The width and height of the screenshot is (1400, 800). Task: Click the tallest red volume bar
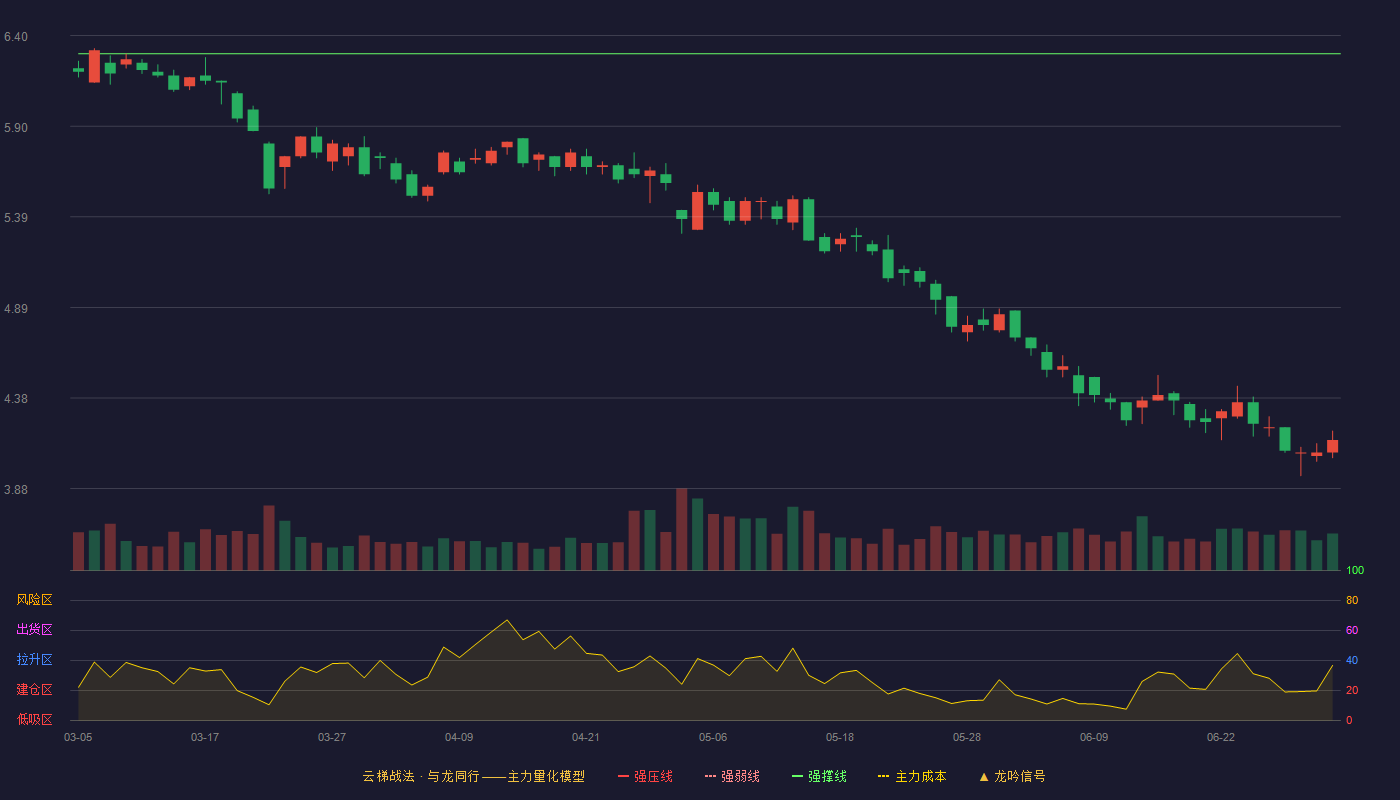(x=682, y=529)
